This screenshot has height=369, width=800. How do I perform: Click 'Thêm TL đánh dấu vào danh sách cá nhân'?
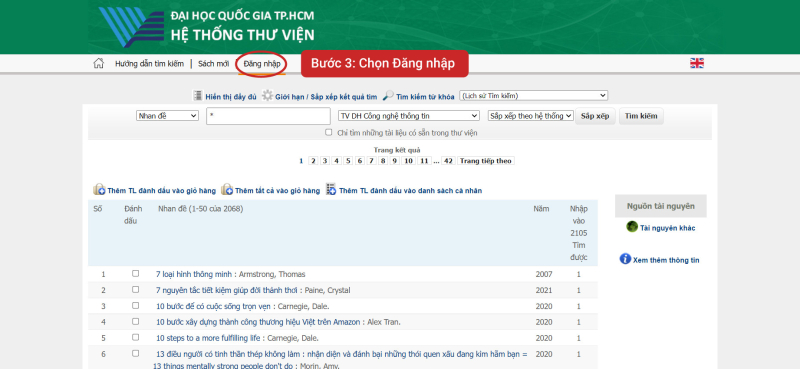[410, 190]
